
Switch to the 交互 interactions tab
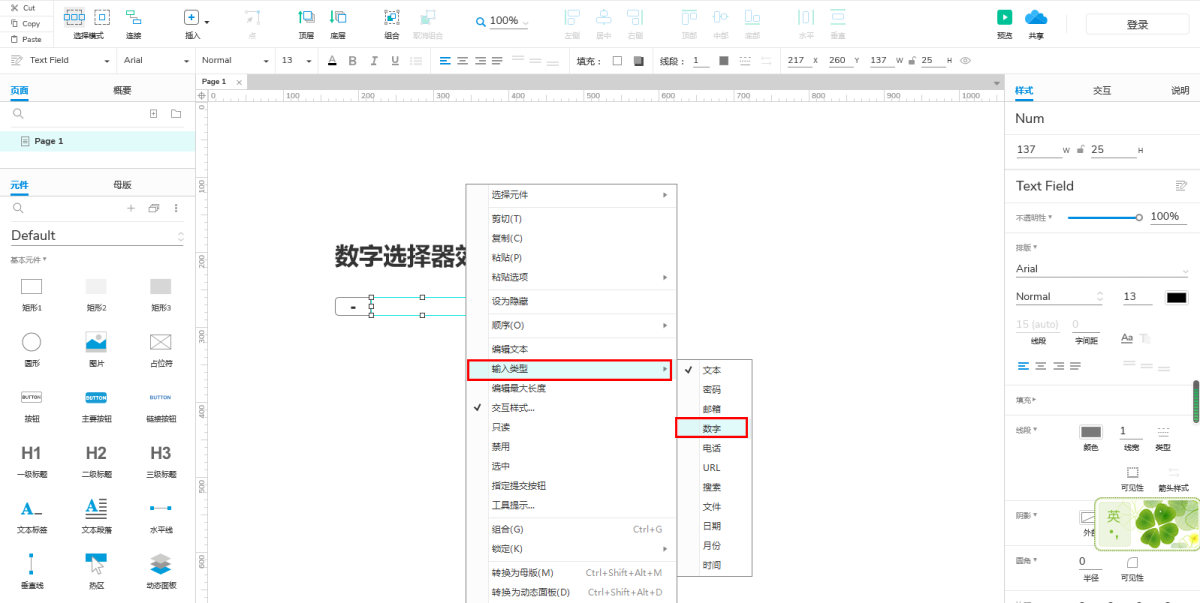click(1101, 90)
